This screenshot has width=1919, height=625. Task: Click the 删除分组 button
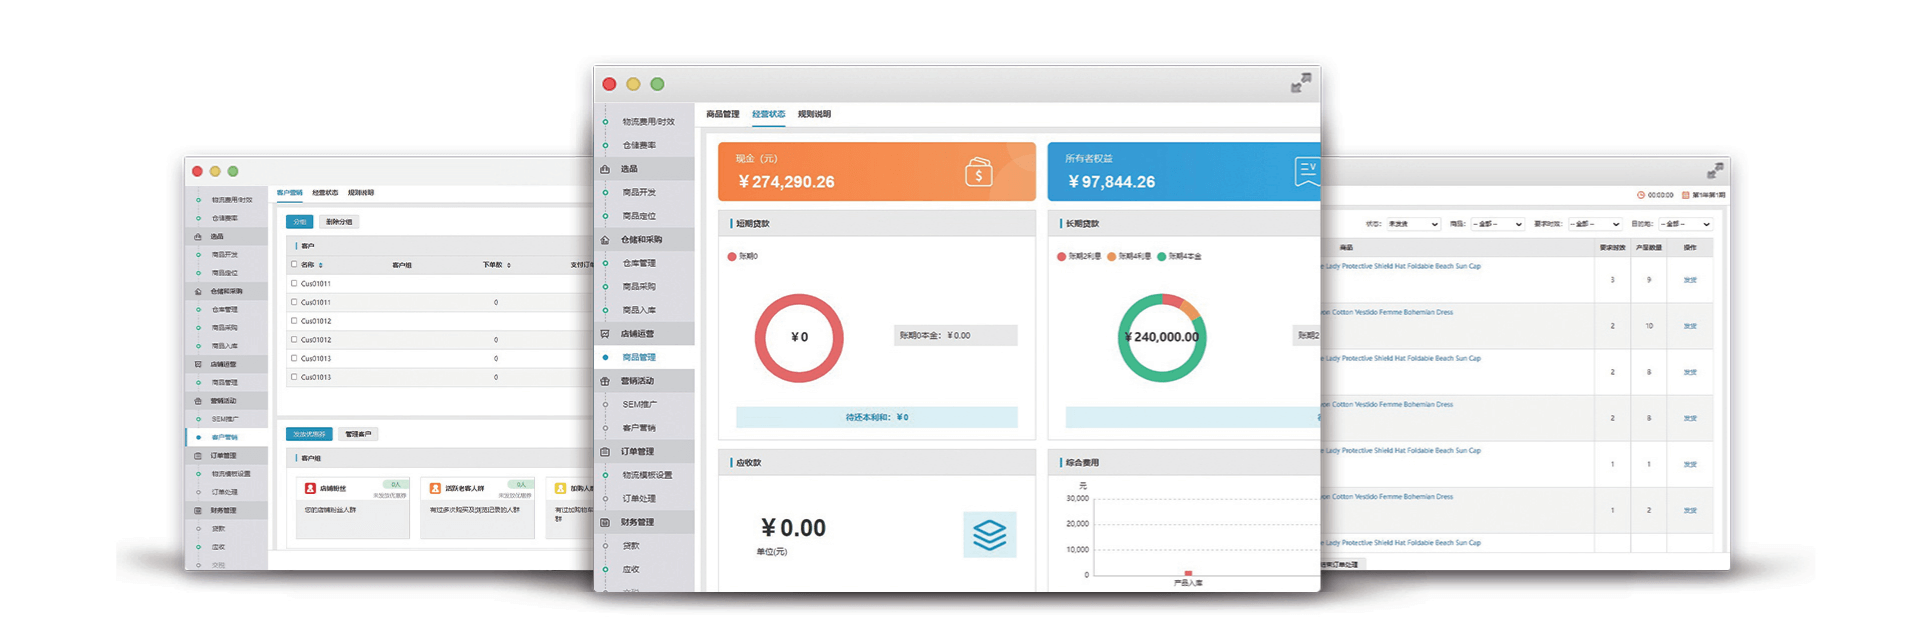point(339,222)
